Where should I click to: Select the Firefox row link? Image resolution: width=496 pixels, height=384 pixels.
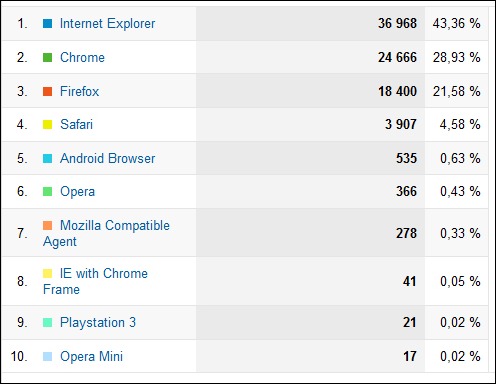(79, 91)
